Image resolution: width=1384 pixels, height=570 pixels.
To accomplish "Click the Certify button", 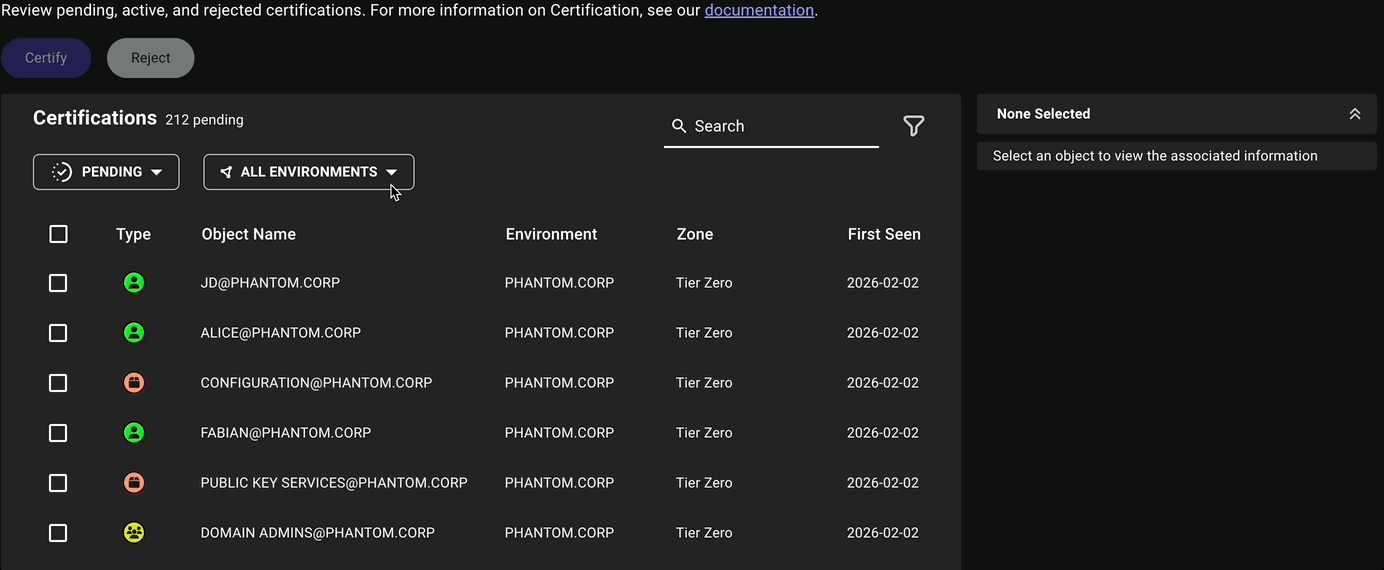I will point(46,58).
